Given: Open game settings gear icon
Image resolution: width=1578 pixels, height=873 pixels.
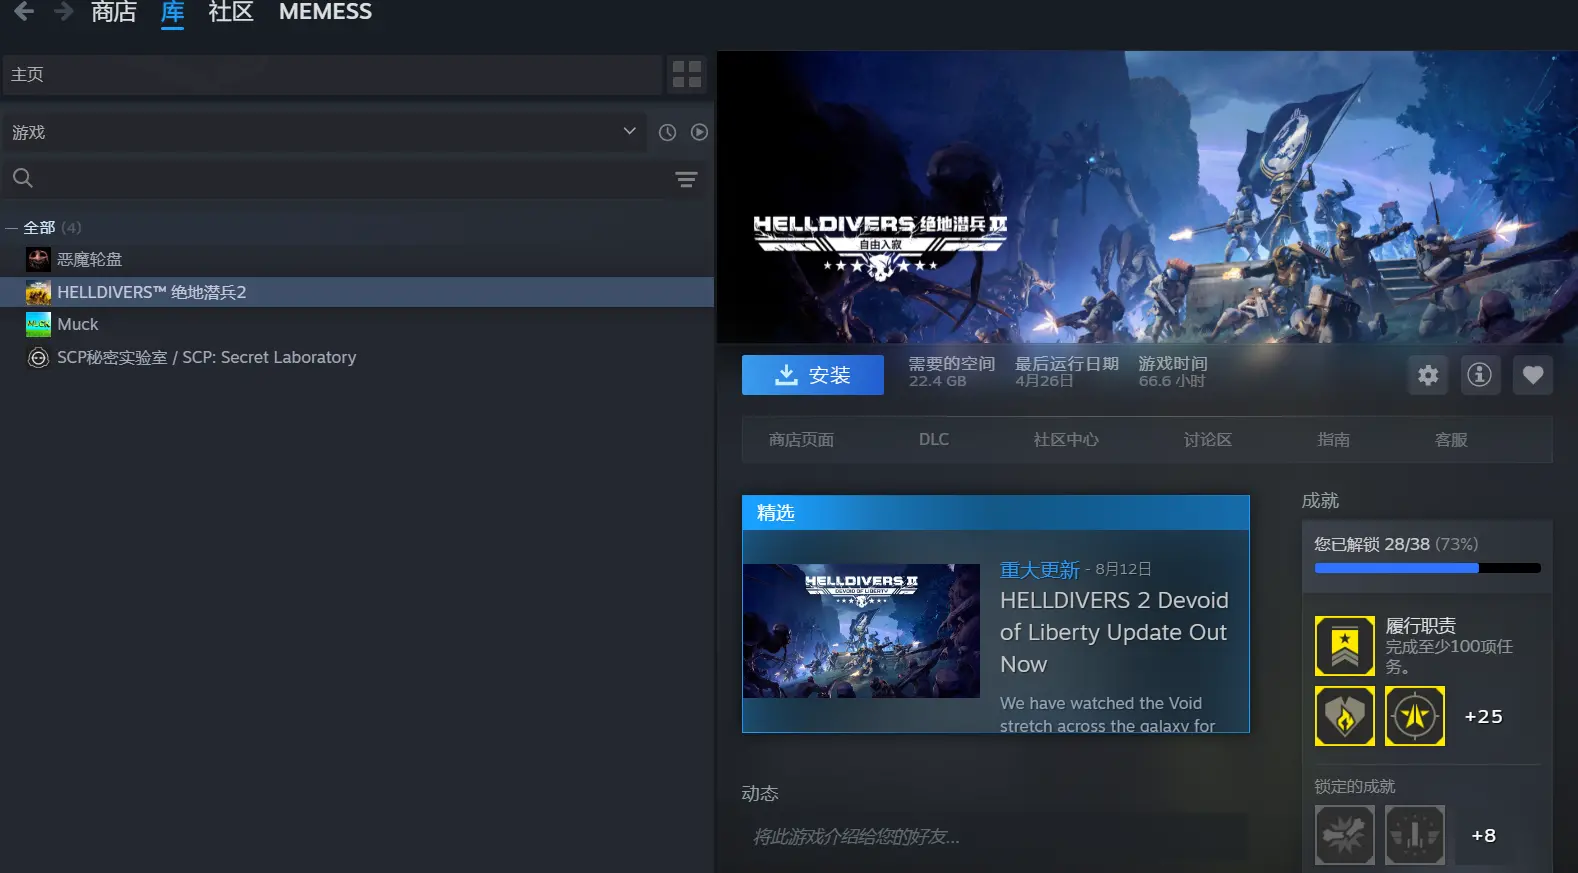Looking at the screenshot, I should point(1428,375).
